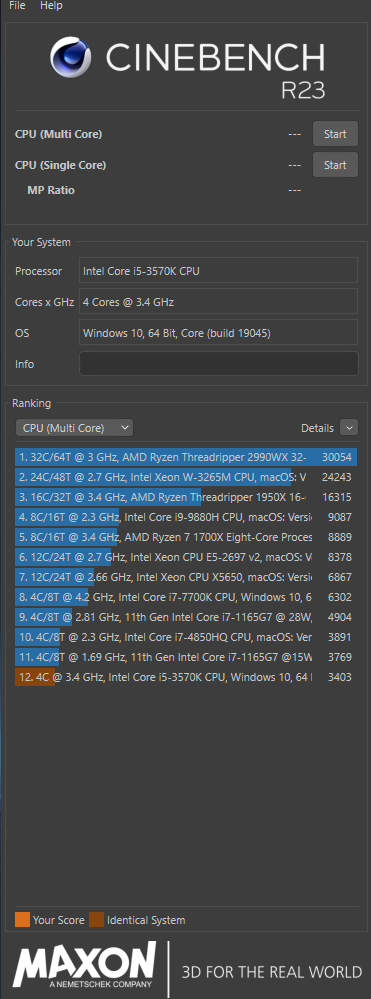Click the OS field showing Windows 10

pyautogui.click(x=218, y=333)
